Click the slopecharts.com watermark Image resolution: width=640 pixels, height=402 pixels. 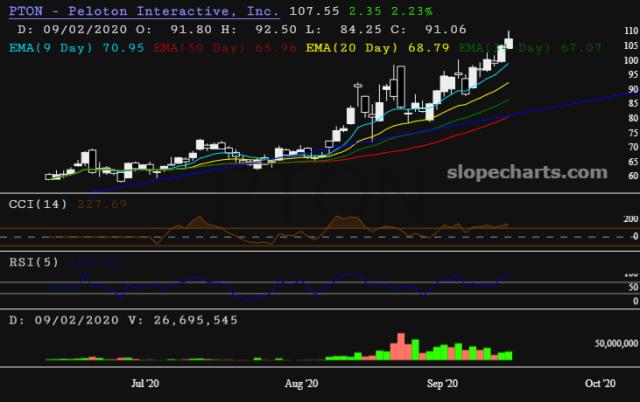coord(527,172)
